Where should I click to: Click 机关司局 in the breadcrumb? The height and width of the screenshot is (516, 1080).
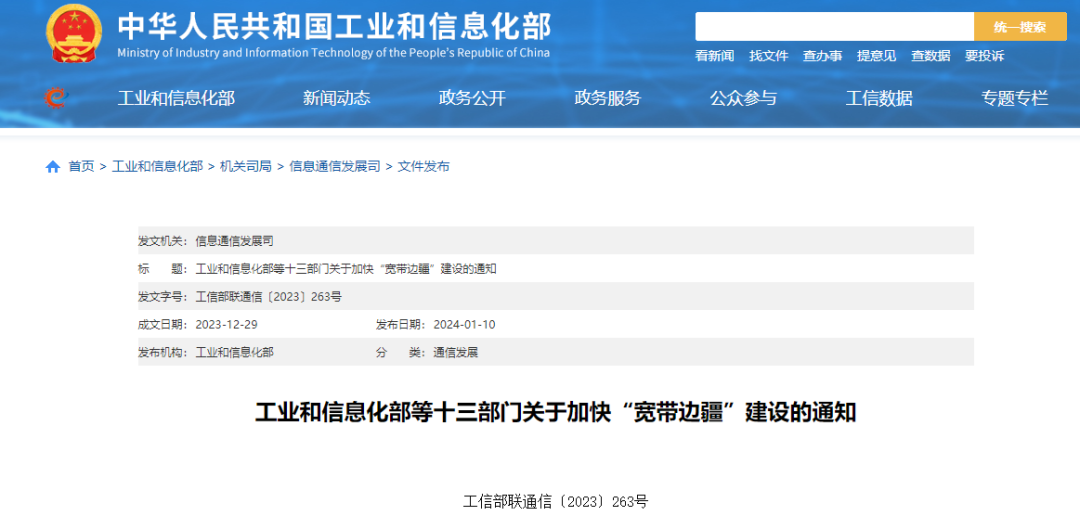click(246, 167)
